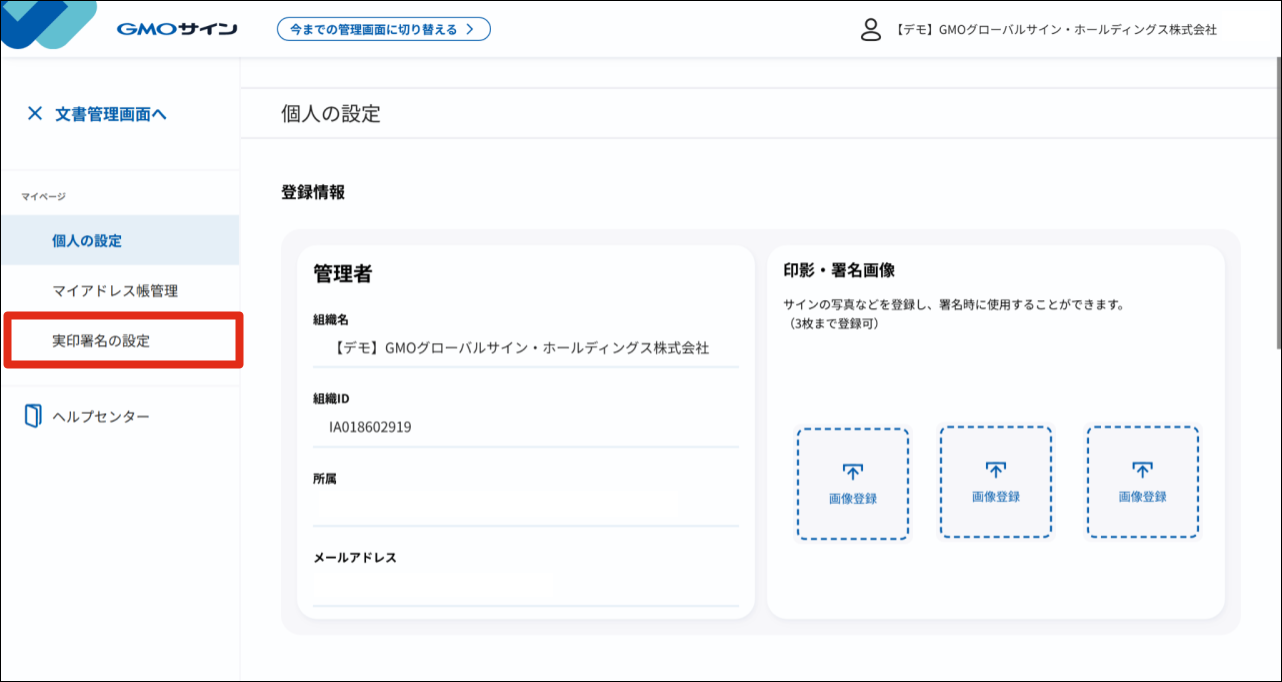This screenshot has height=682, width=1282.
Task: Select 個人の設定 in the sidebar
Action: [89, 240]
